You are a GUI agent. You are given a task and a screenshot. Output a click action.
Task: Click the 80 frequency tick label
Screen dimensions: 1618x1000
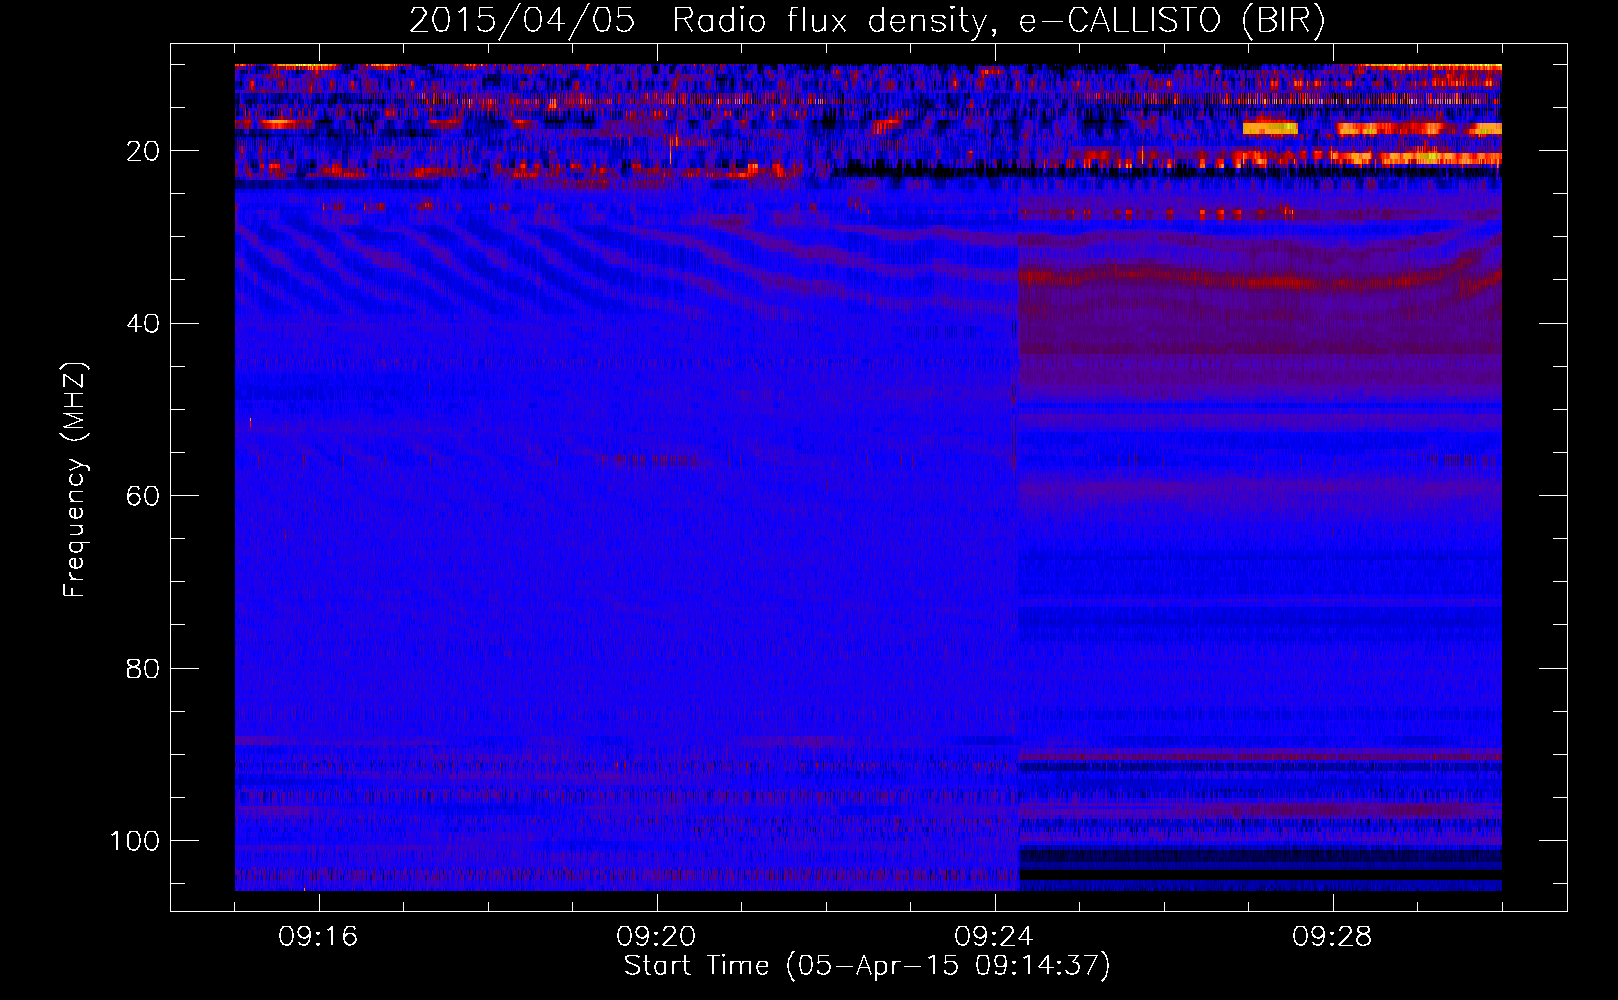[143, 668]
